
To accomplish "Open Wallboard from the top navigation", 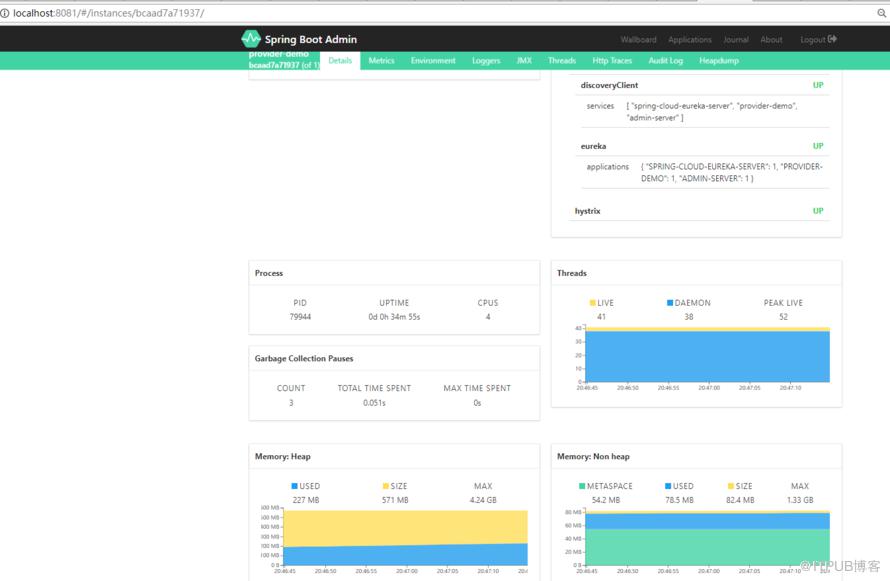I will pos(639,40).
